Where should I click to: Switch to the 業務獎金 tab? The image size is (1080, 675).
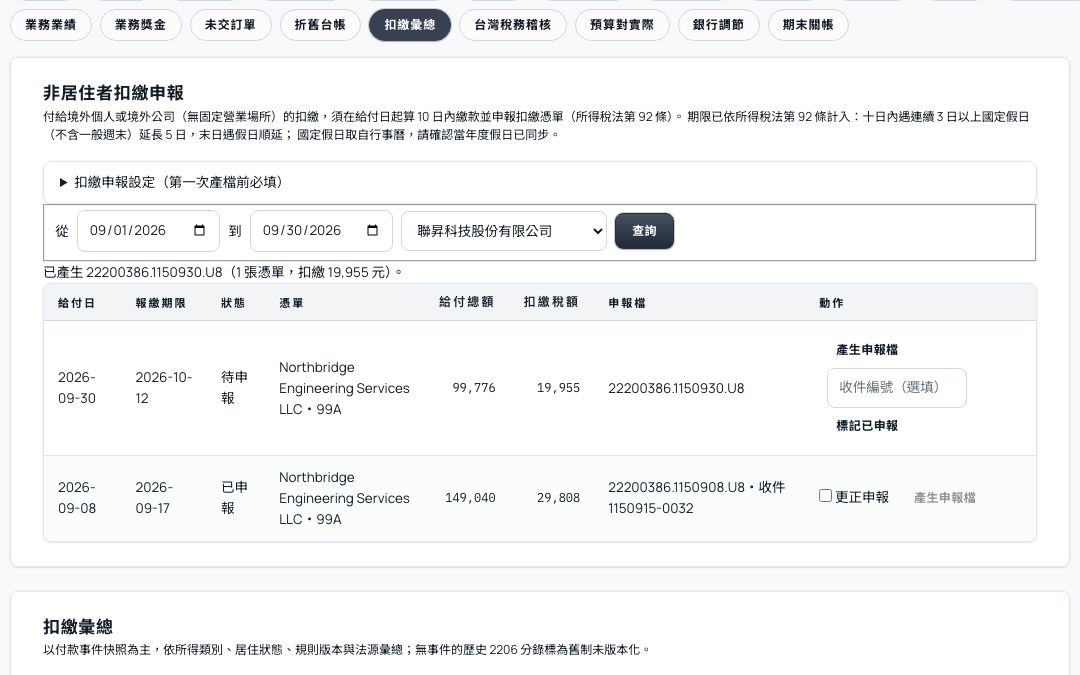(141, 25)
